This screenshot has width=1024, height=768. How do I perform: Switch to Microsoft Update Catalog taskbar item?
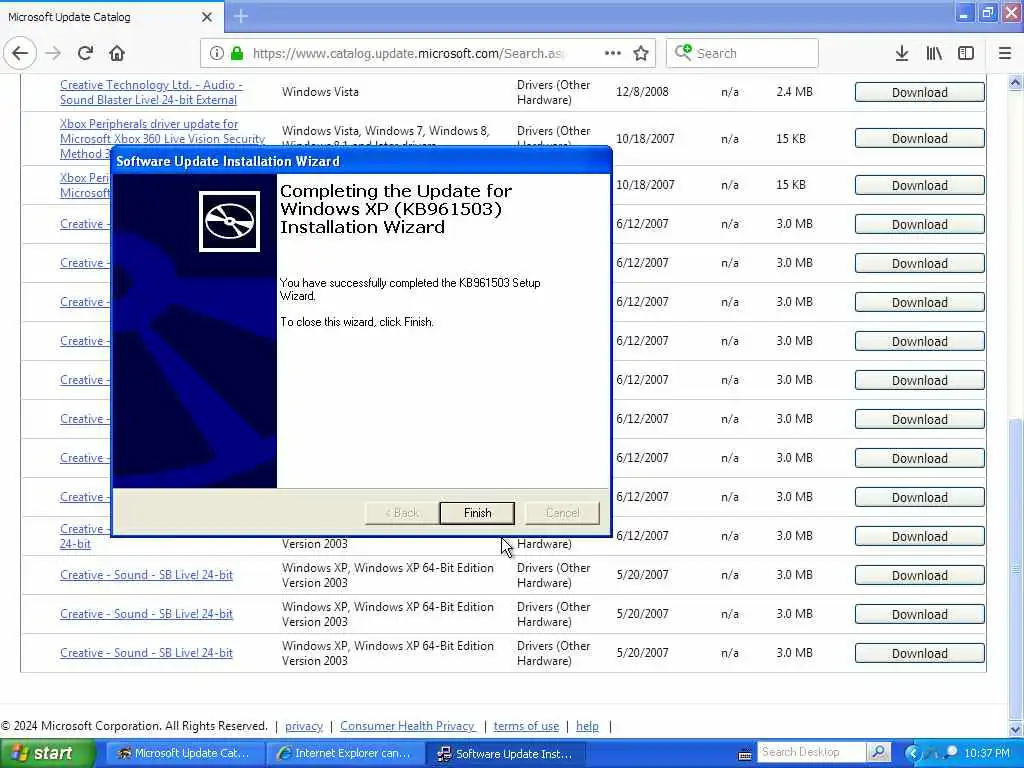coord(185,754)
